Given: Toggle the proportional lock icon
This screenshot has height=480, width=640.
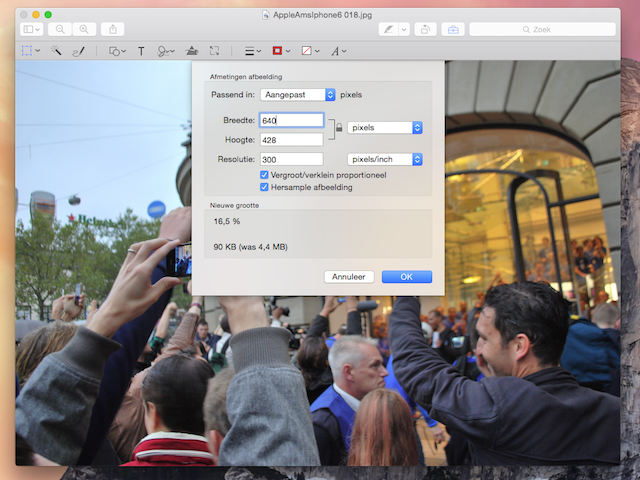Looking at the screenshot, I should tap(339, 128).
